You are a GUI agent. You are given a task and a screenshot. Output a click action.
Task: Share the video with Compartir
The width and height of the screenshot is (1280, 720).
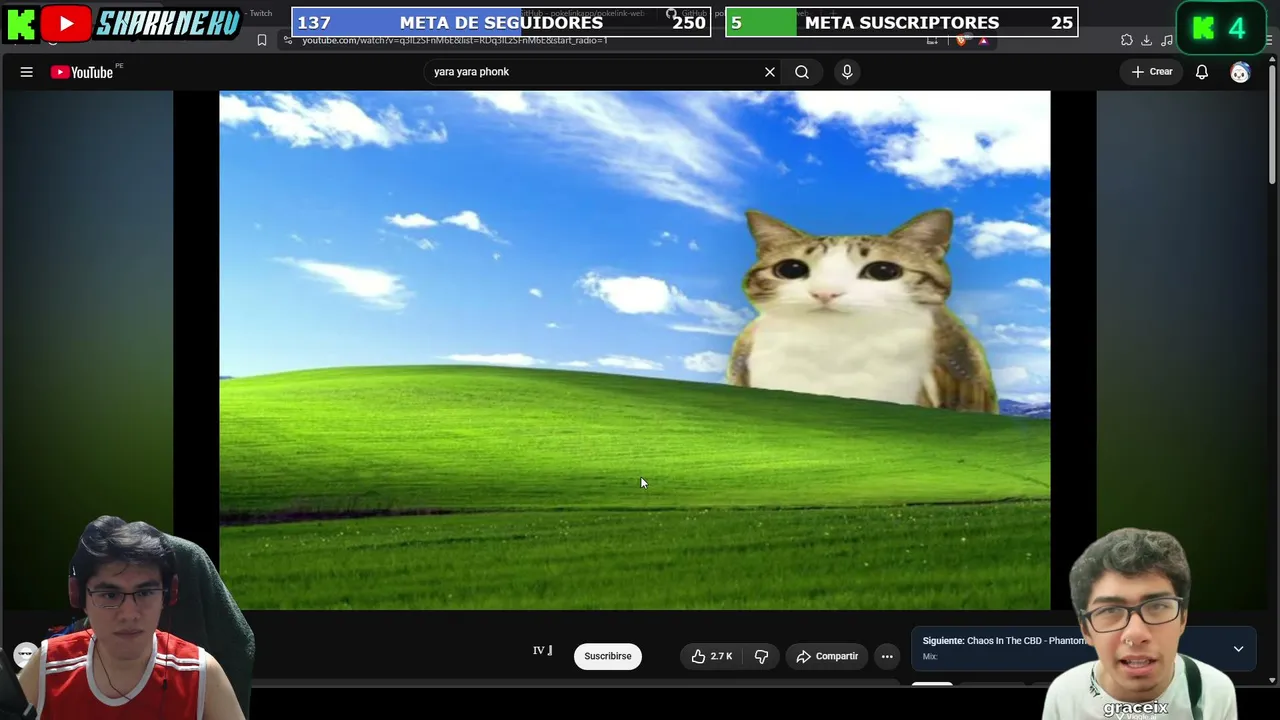coord(827,656)
